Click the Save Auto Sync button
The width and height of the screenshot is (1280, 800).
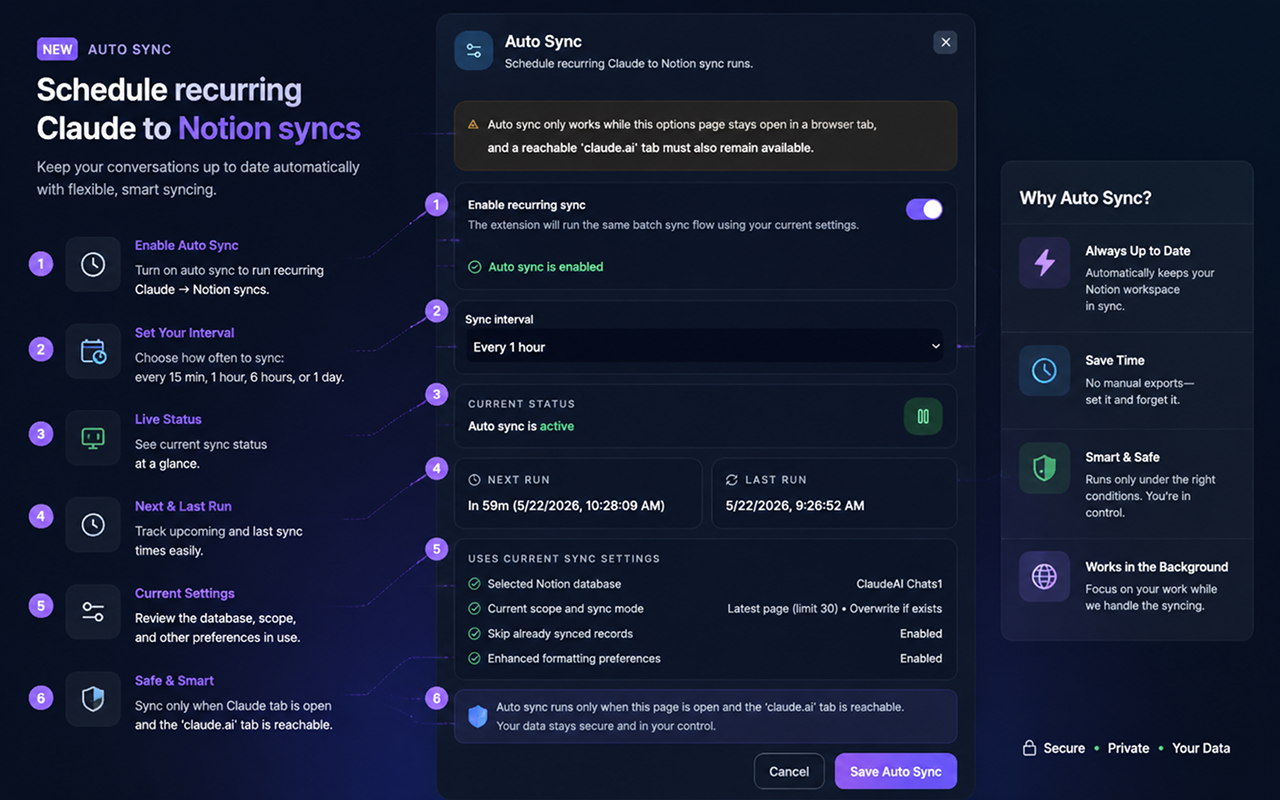tap(896, 771)
